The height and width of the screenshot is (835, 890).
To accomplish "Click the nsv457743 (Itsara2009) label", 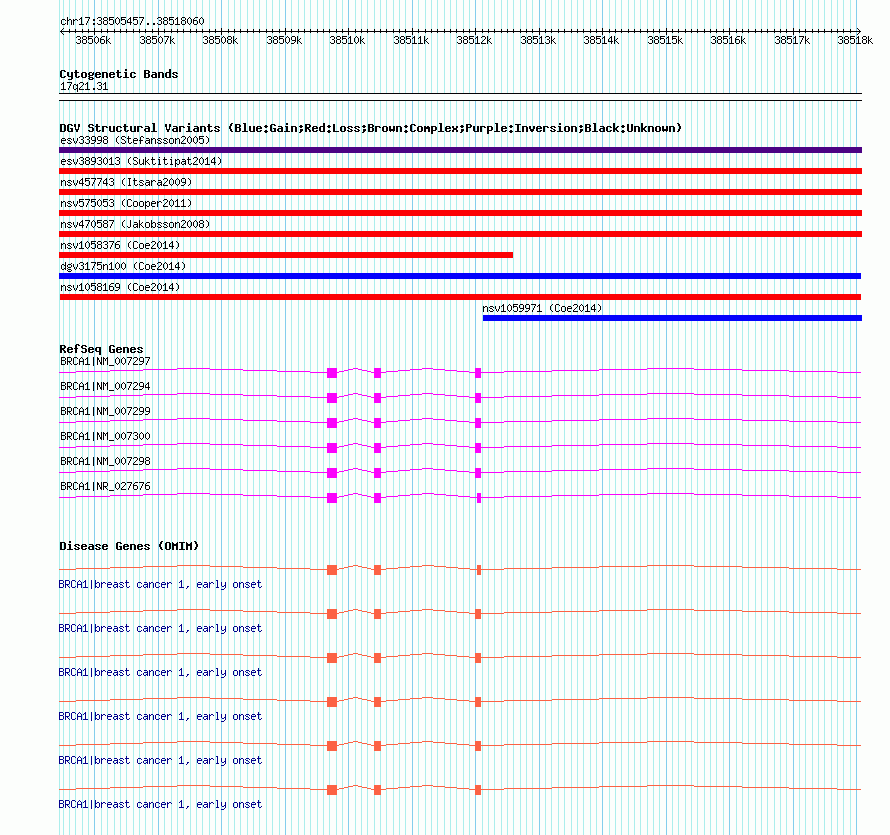I will tap(126, 182).
